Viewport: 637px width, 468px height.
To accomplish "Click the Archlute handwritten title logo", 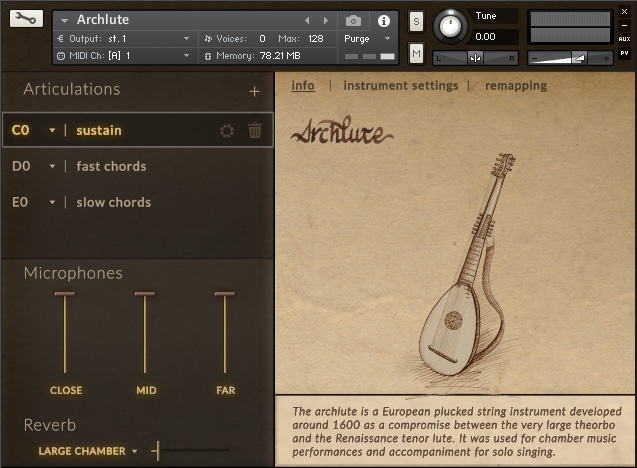I will click(342, 131).
